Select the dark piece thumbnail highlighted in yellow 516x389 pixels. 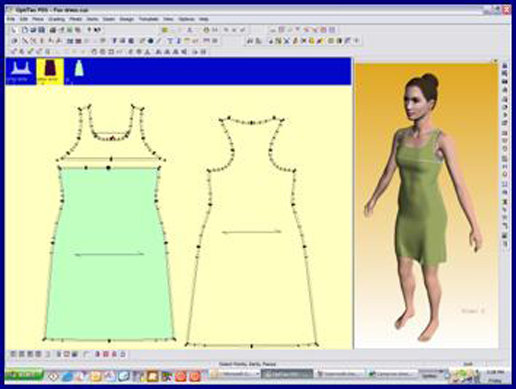[x=50, y=71]
